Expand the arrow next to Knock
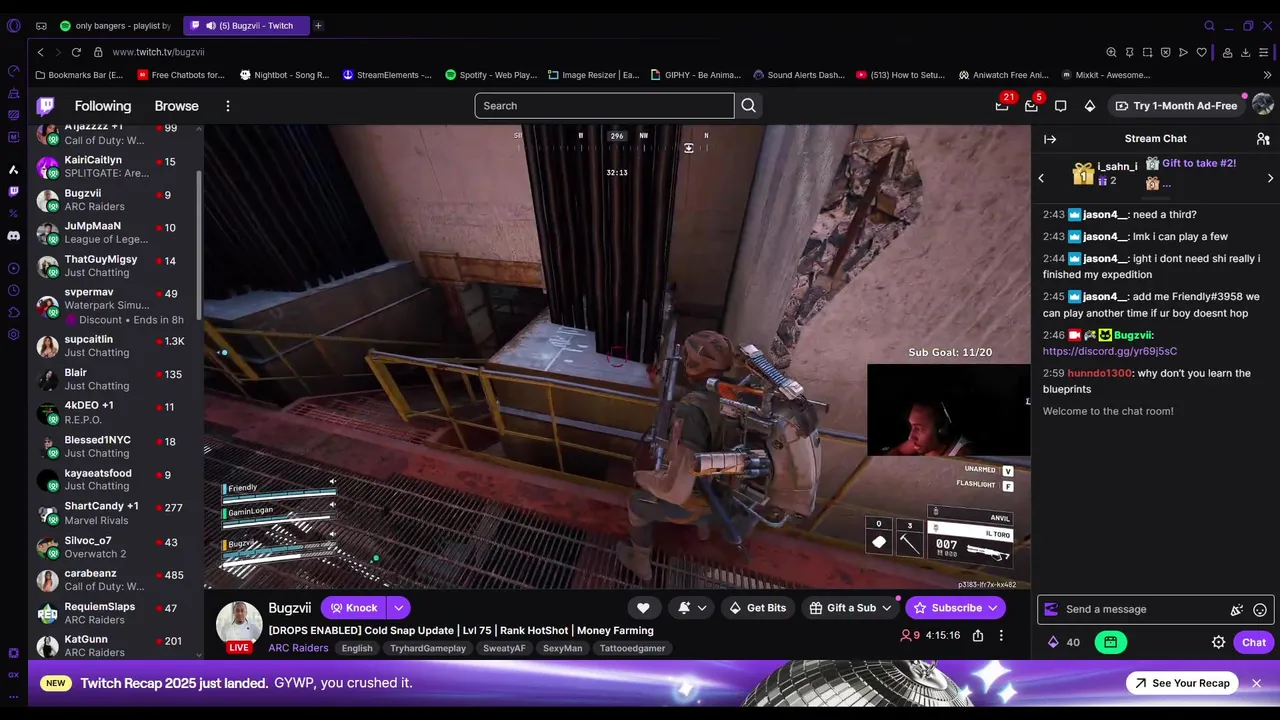 pyautogui.click(x=398, y=608)
